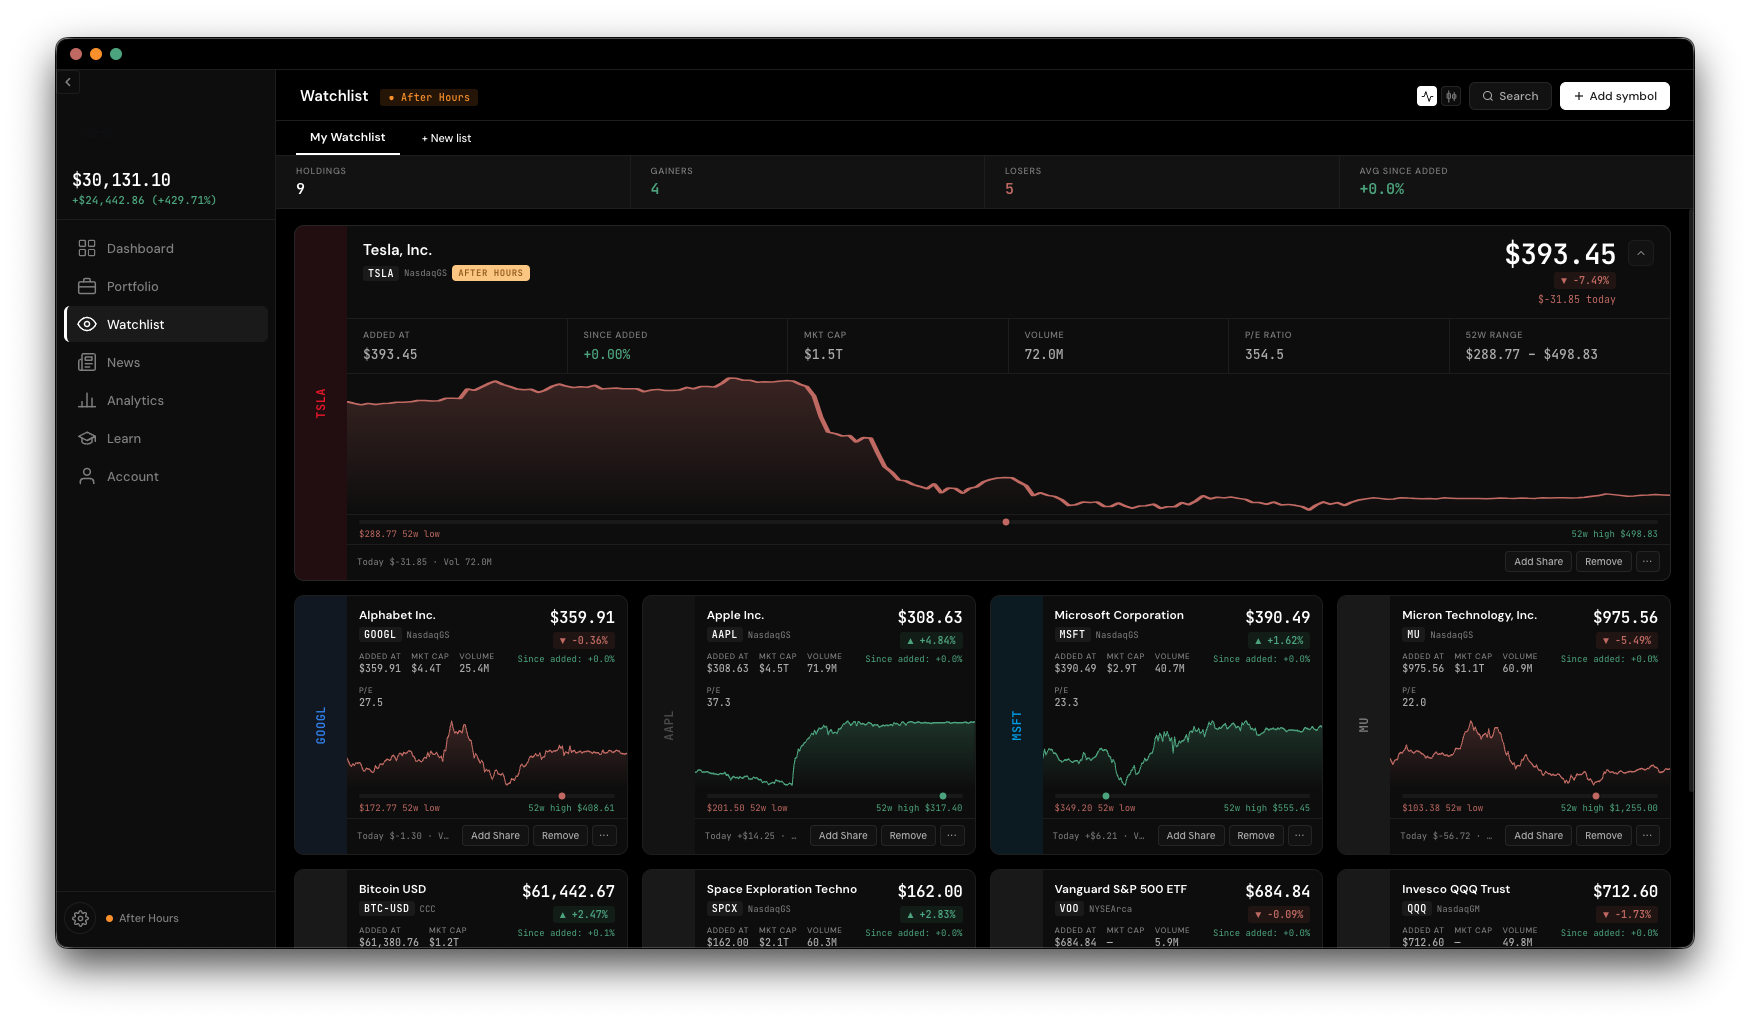Click the MSFT ticker badge
Viewport: 1750px width, 1022px height.
coord(1072,635)
